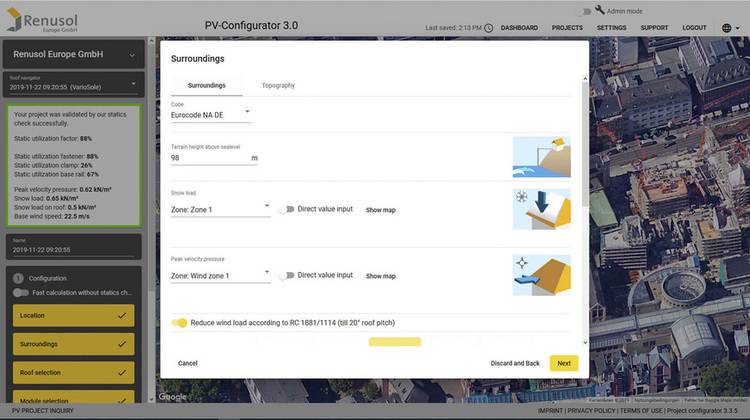Viewport: 750px width, 420px height.
Task: Disable Reduce wind load RC 1881/1114 toggle
Action: click(180, 323)
